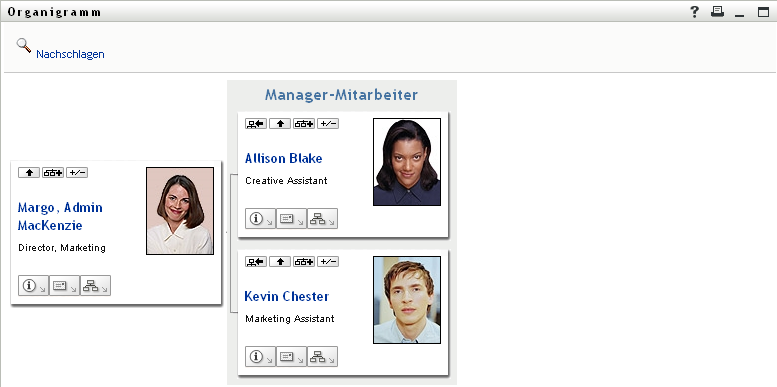
Task: Select the Marketing Assistant title text
Action: point(289,319)
